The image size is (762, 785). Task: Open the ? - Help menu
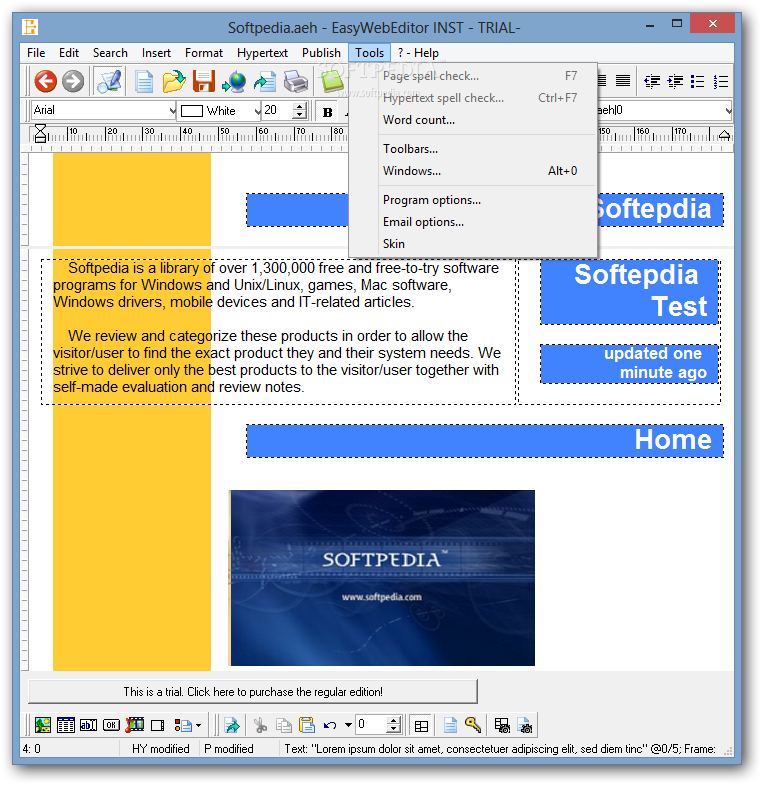[x=418, y=53]
